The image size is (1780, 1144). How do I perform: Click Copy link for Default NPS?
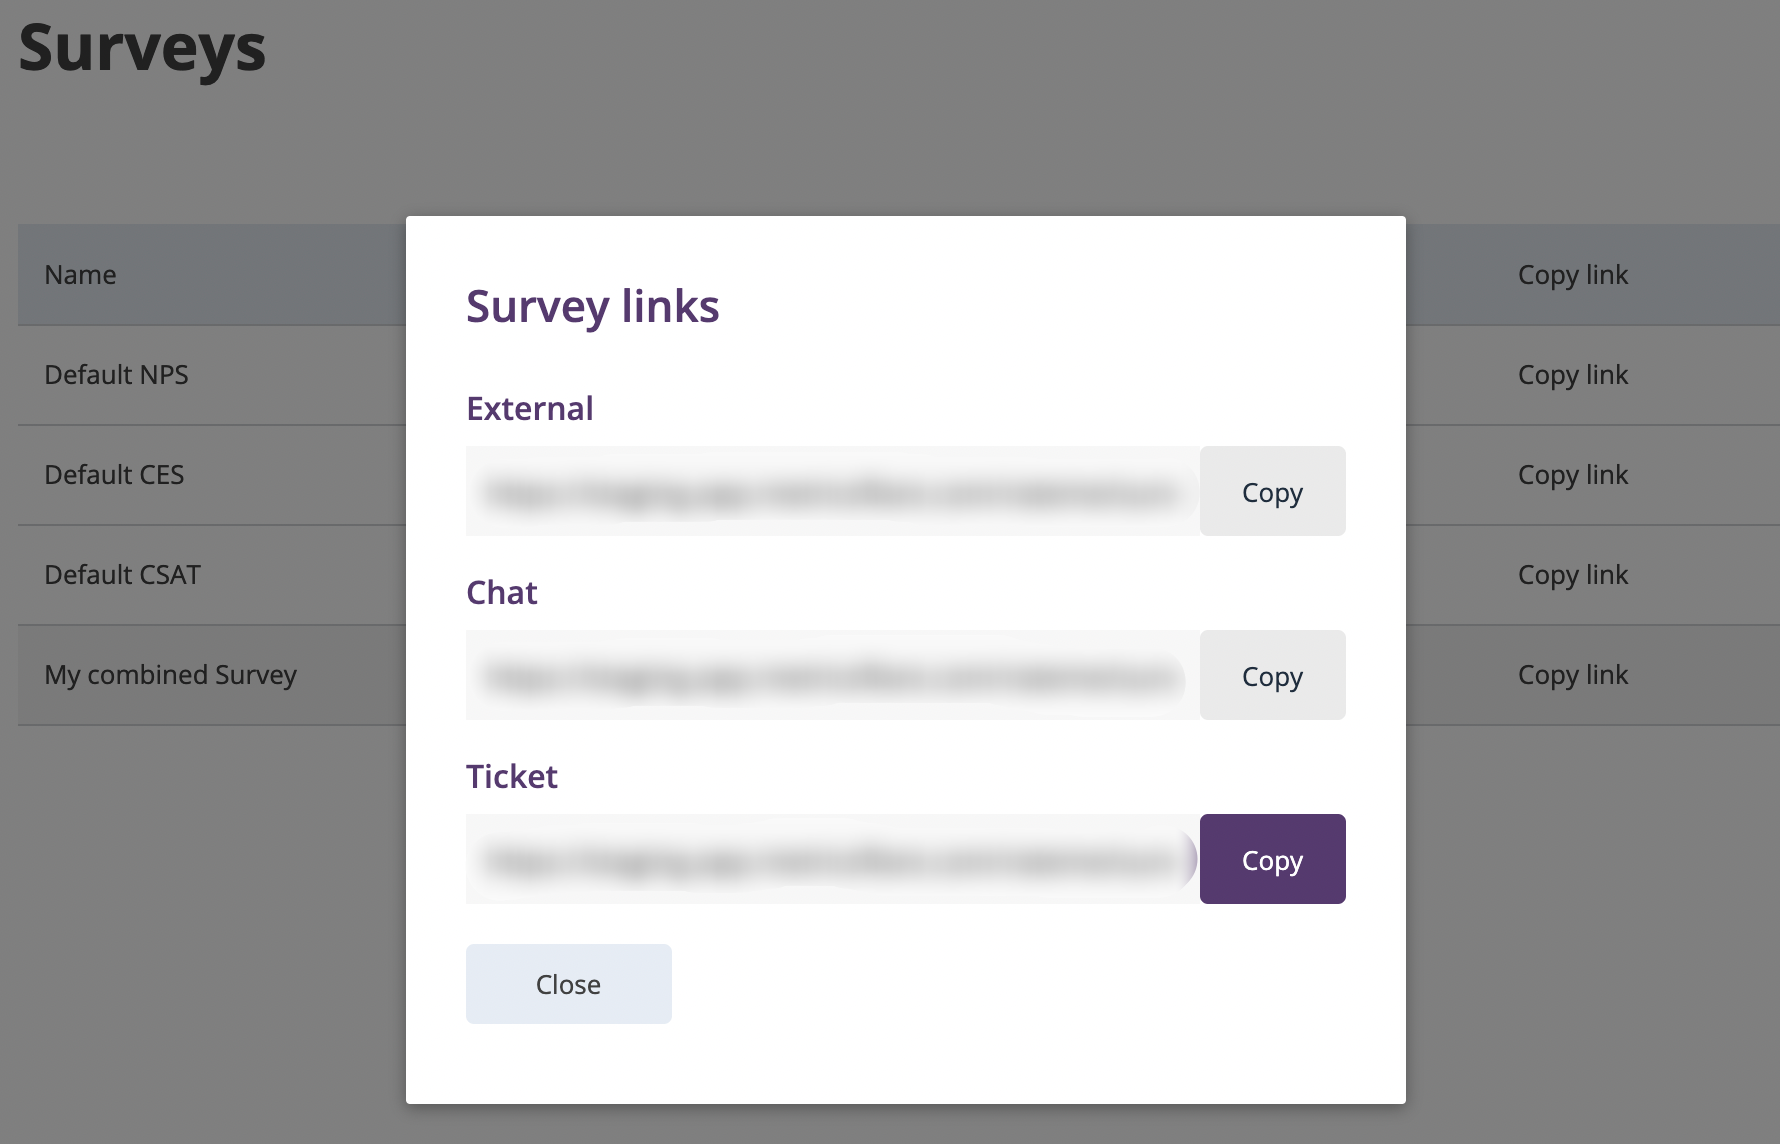tap(1572, 375)
